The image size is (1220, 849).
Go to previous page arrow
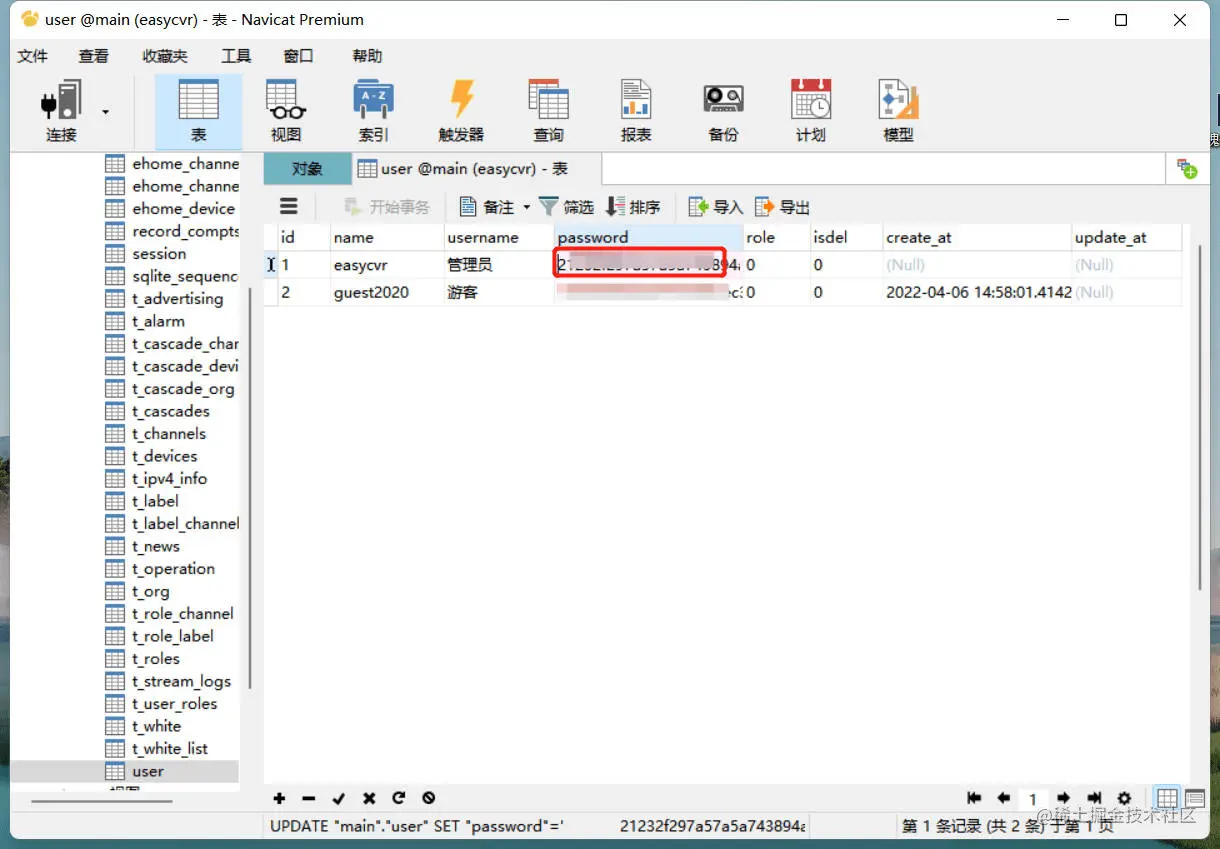point(1004,798)
